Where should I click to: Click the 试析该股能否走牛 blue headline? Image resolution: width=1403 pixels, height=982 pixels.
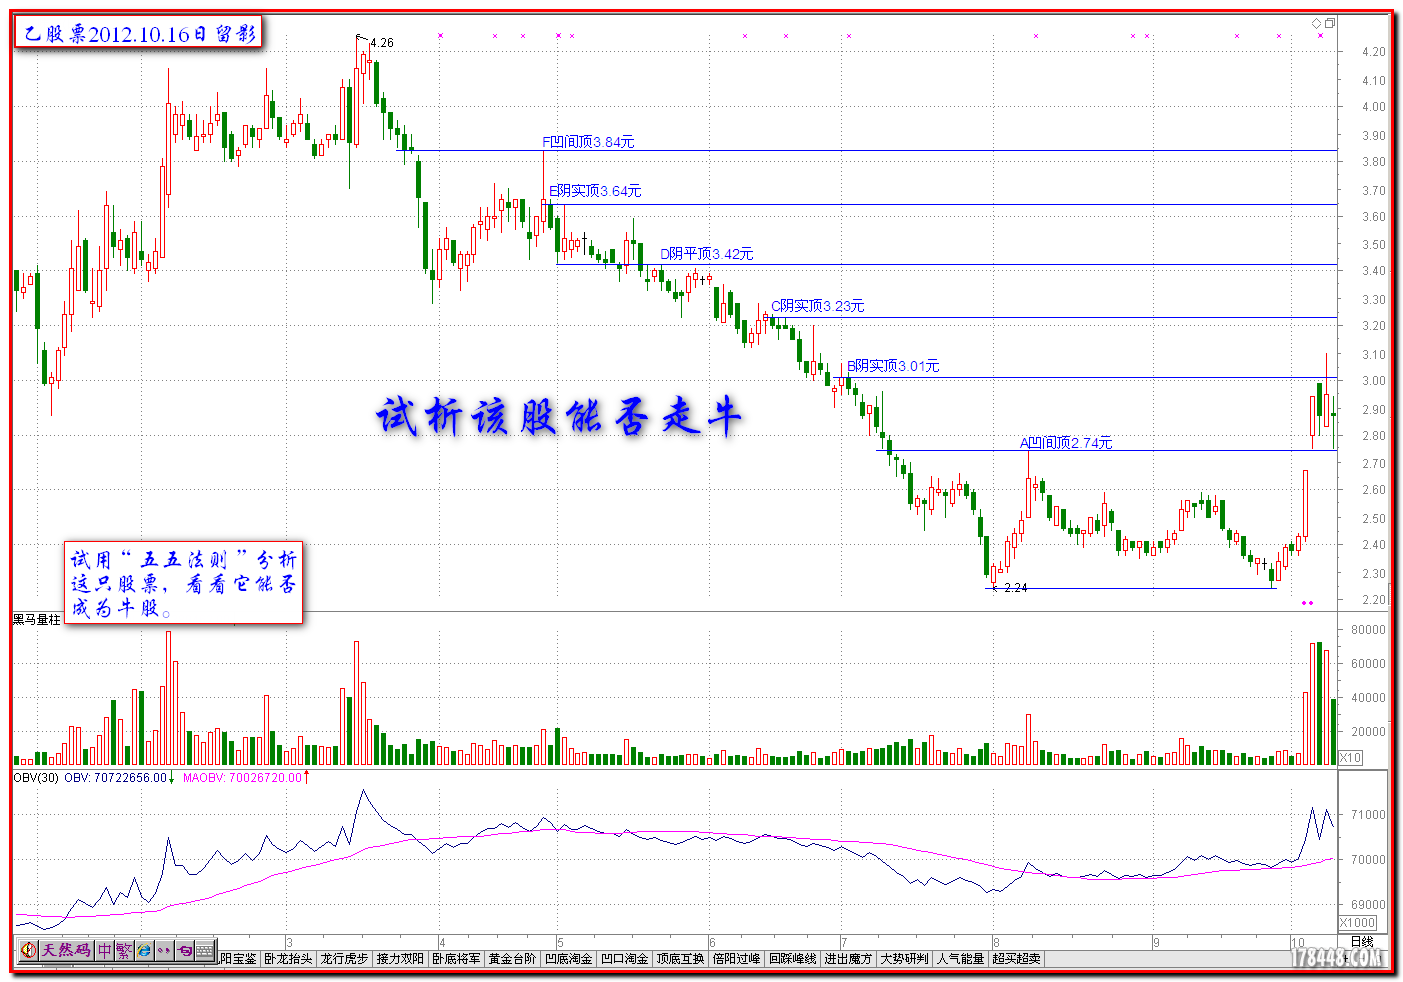(560, 416)
